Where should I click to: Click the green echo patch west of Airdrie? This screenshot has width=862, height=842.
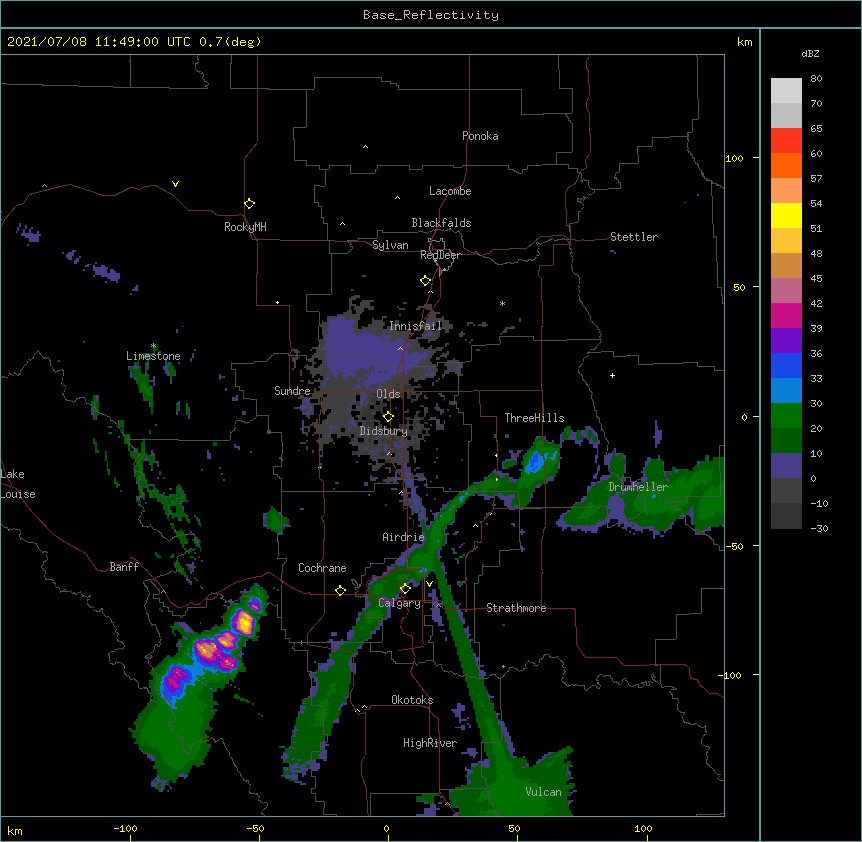click(x=275, y=520)
